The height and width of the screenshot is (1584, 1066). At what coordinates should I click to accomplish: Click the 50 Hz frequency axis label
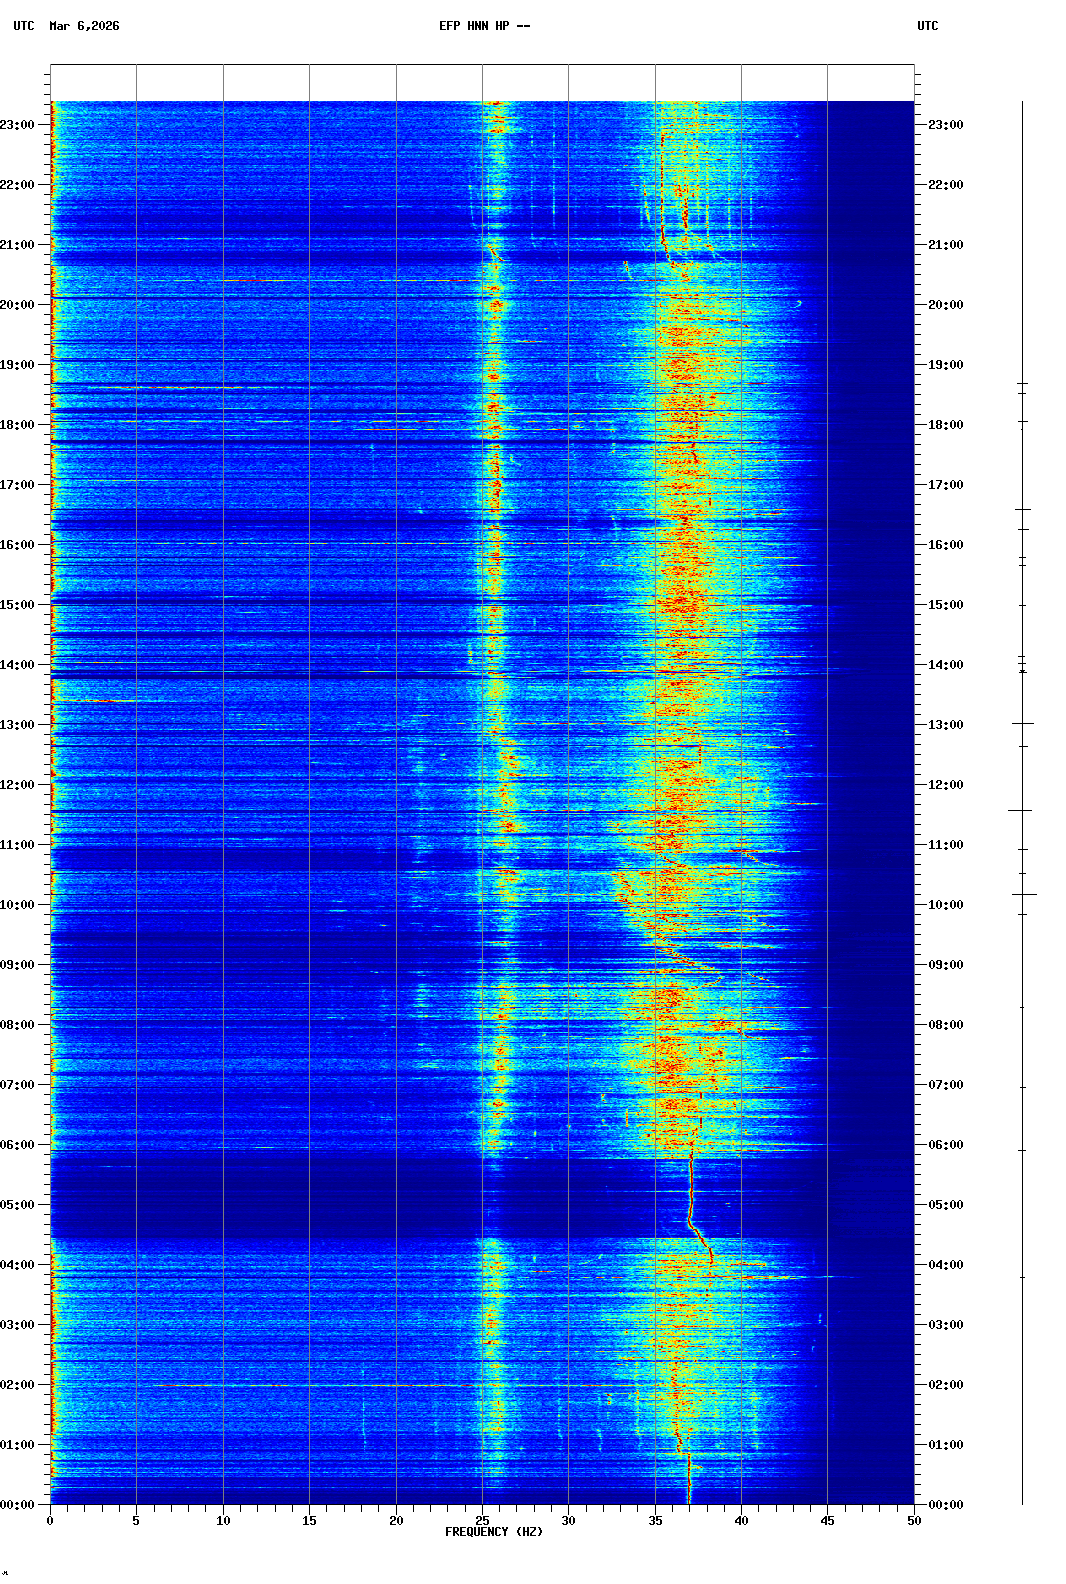[x=914, y=1521]
